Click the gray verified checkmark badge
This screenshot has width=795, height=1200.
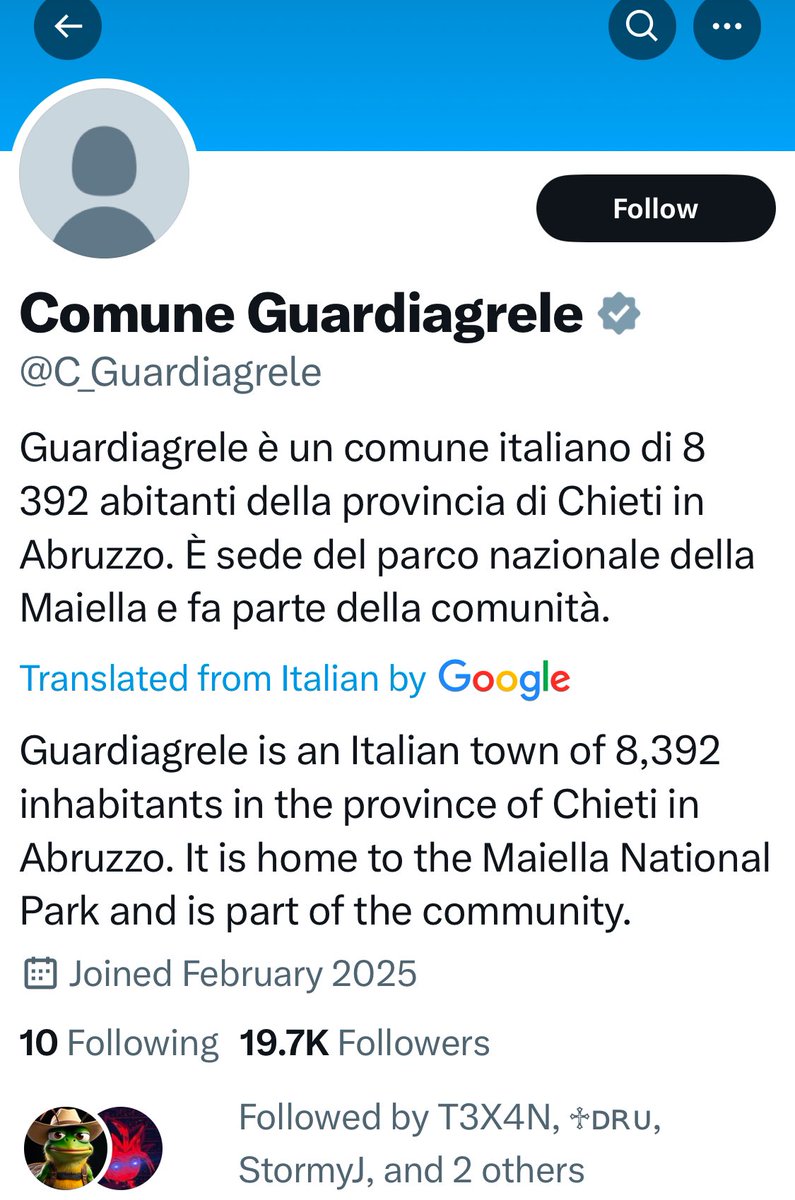point(619,315)
